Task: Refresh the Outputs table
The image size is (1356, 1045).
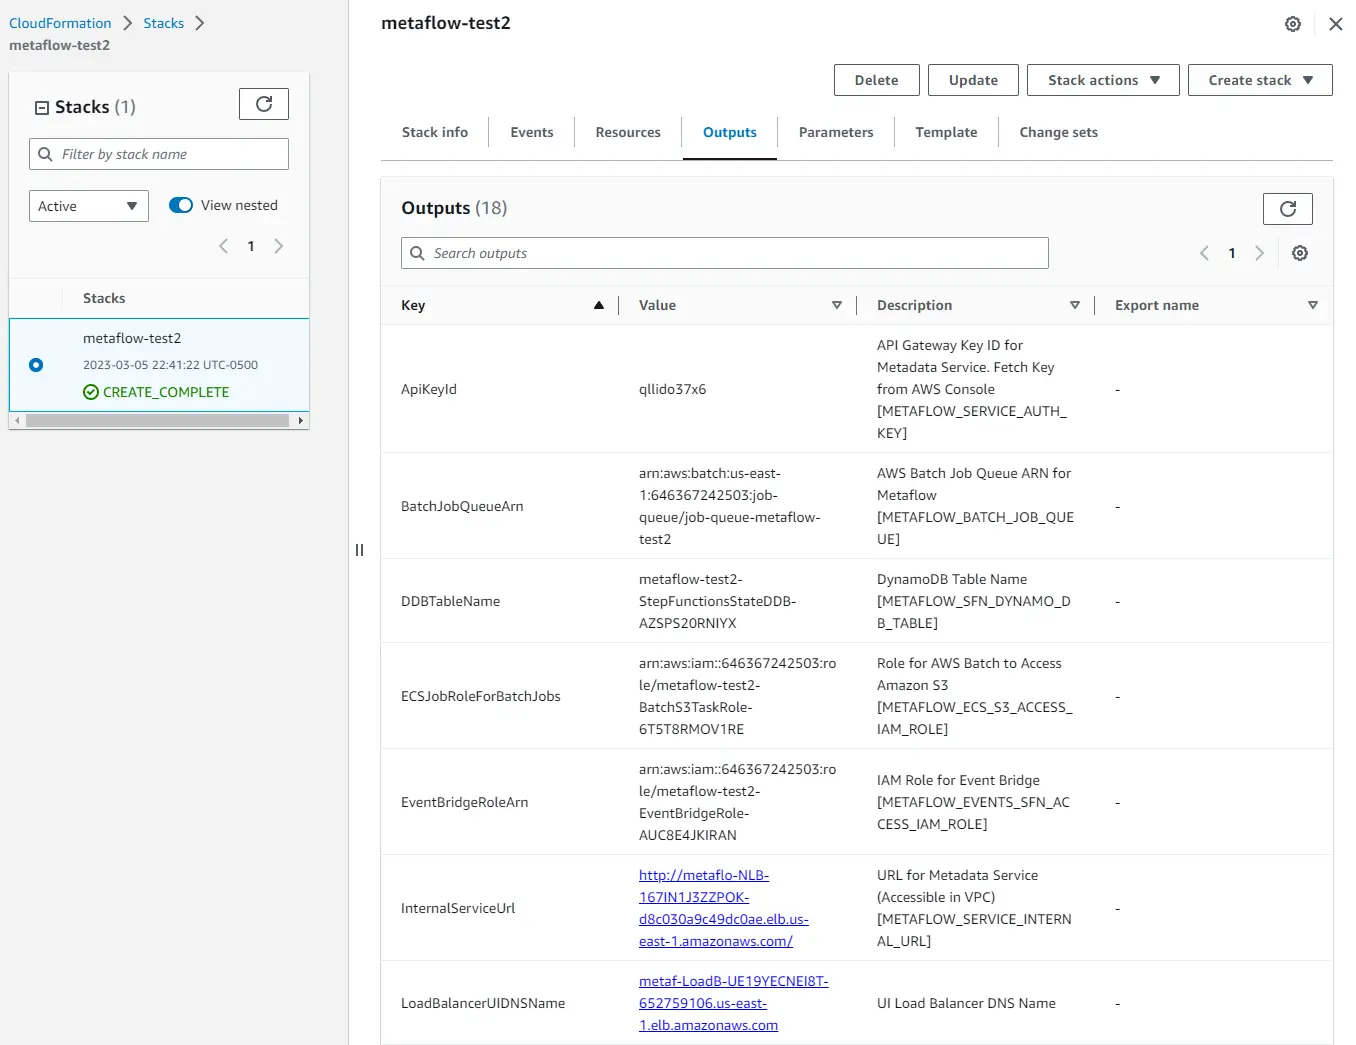Action: point(1288,208)
